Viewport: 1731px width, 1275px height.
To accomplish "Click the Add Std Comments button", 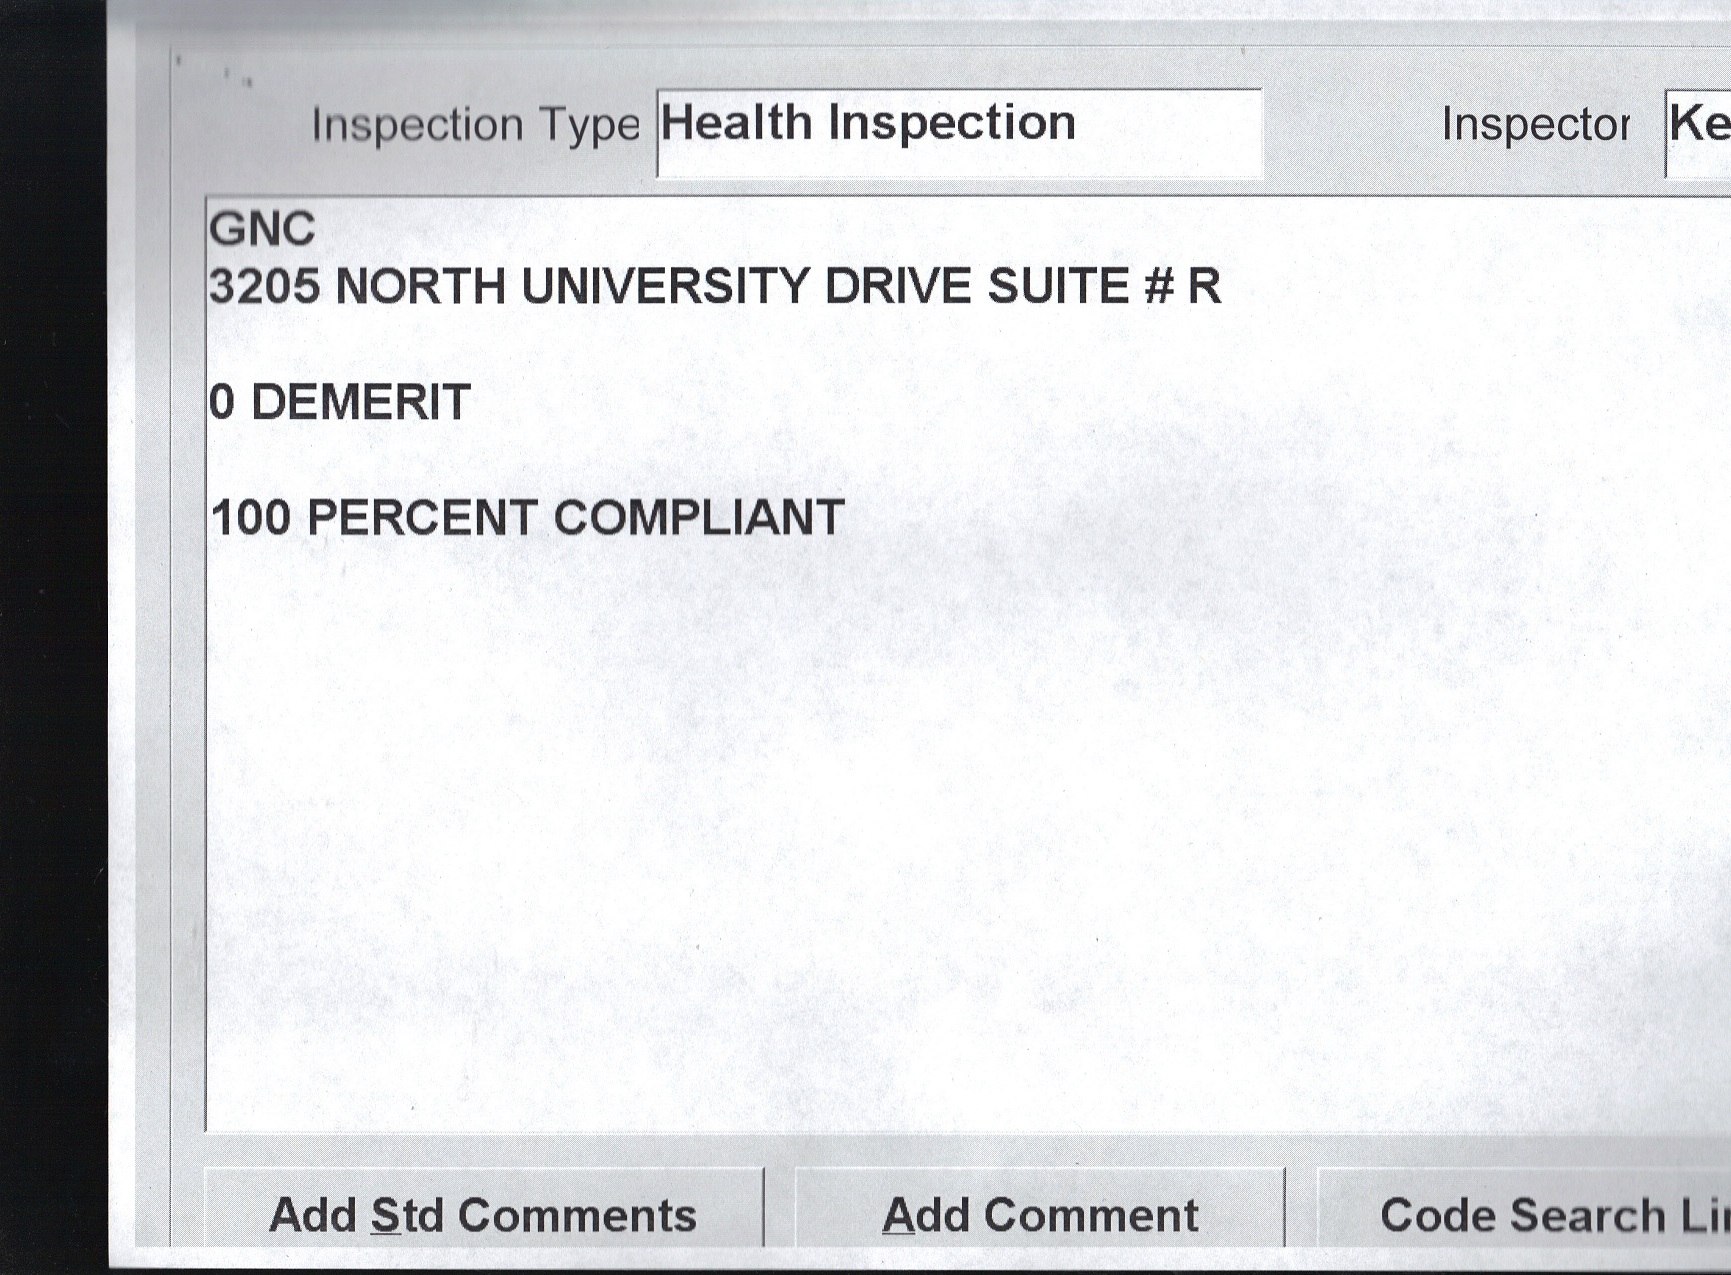I will tap(483, 1214).
